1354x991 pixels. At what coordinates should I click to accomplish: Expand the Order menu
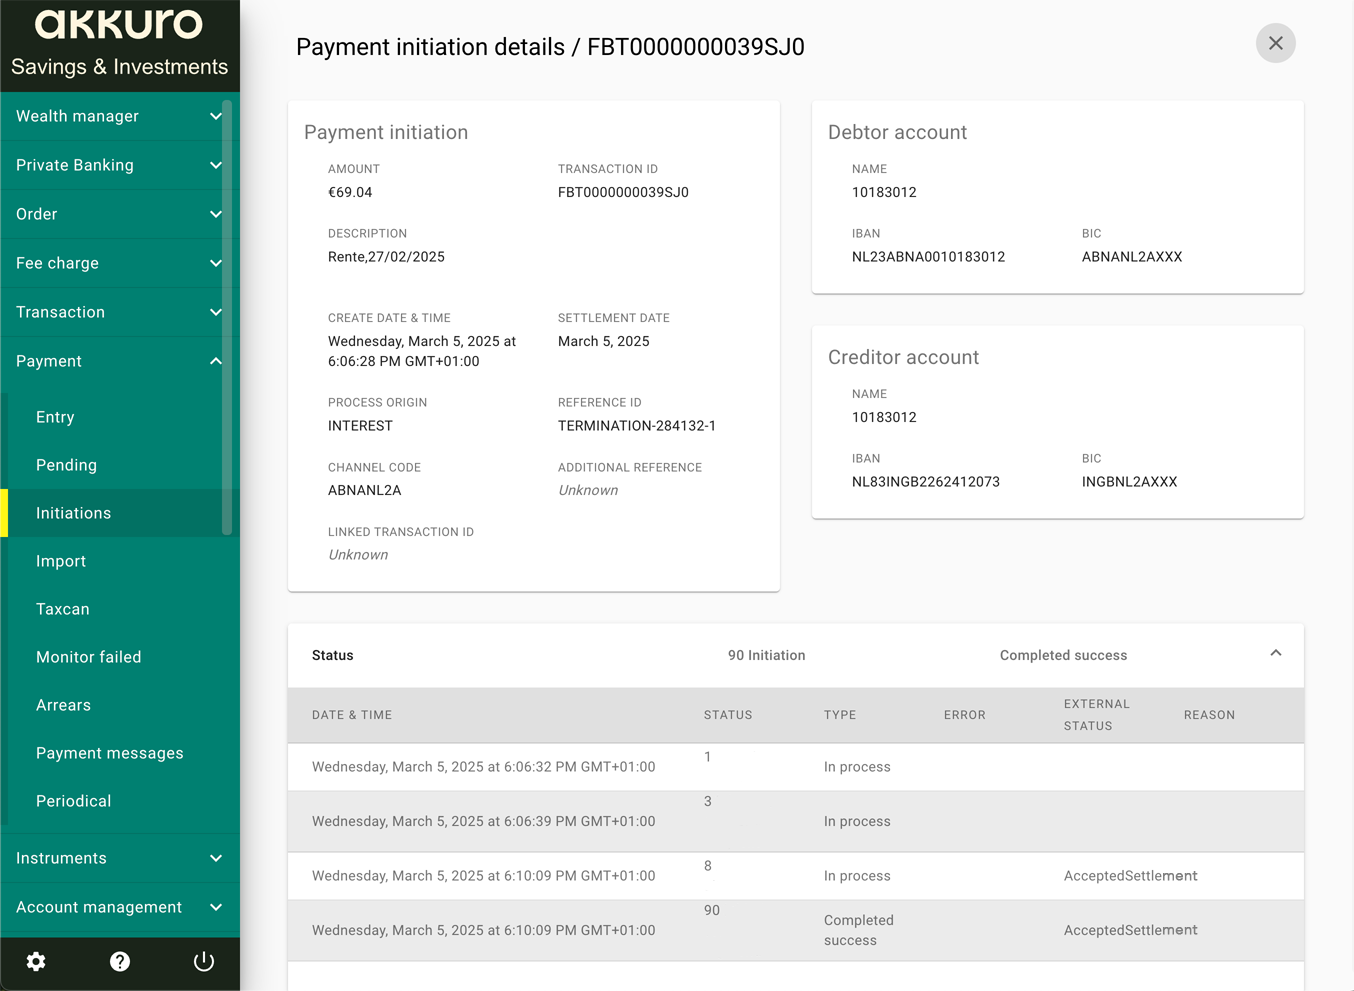click(x=120, y=214)
